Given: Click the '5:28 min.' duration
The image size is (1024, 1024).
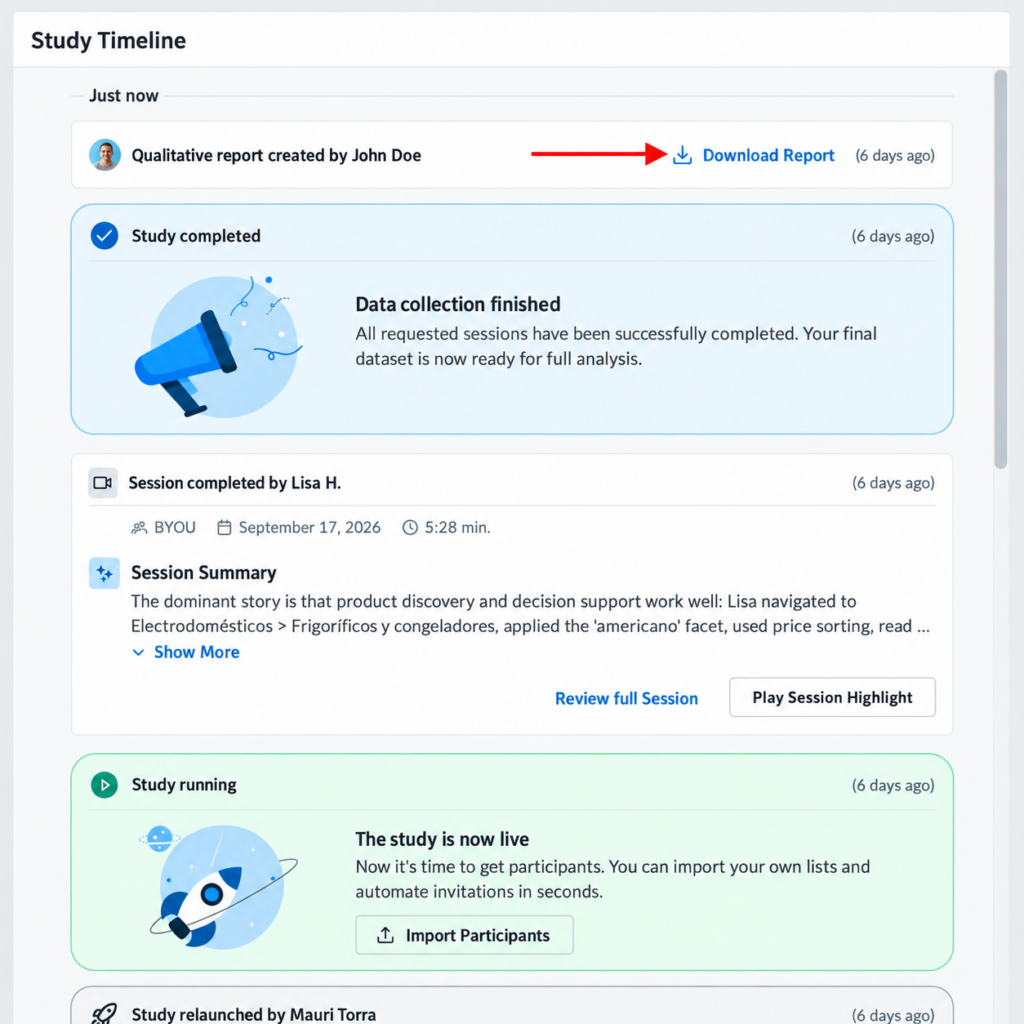Looking at the screenshot, I should tap(457, 528).
